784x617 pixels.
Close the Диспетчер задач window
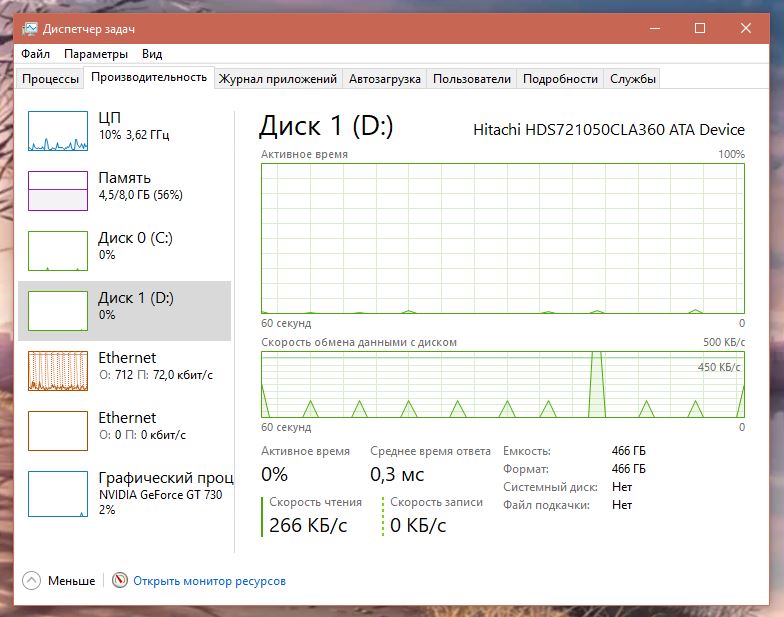746,28
